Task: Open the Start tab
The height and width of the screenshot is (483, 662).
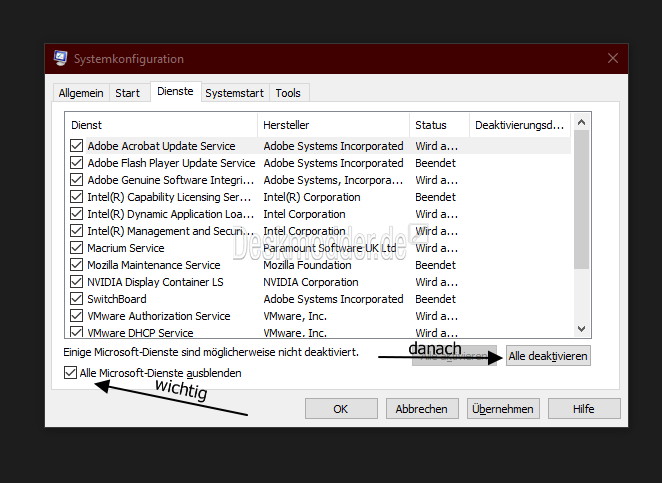Action: pyautogui.click(x=128, y=93)
